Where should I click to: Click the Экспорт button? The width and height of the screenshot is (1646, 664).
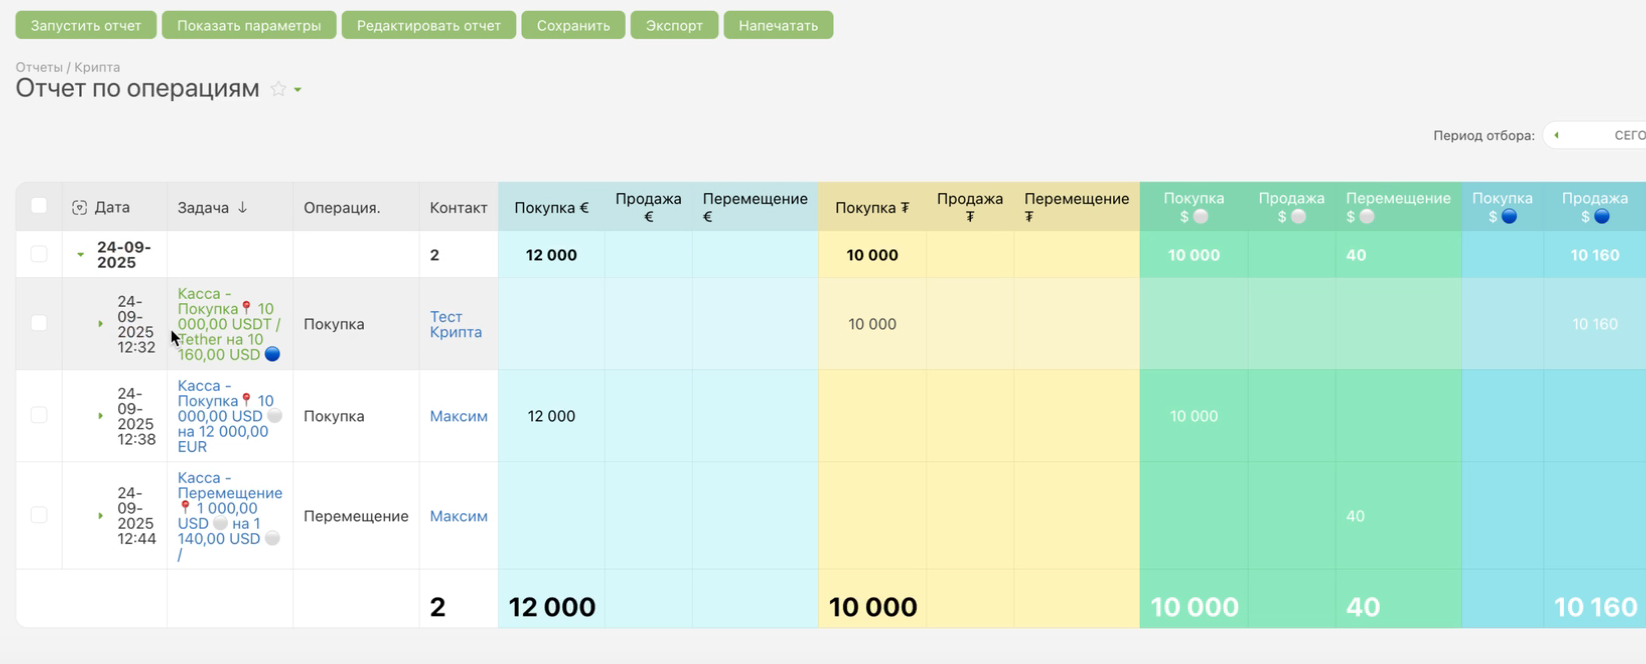[674, 25]
